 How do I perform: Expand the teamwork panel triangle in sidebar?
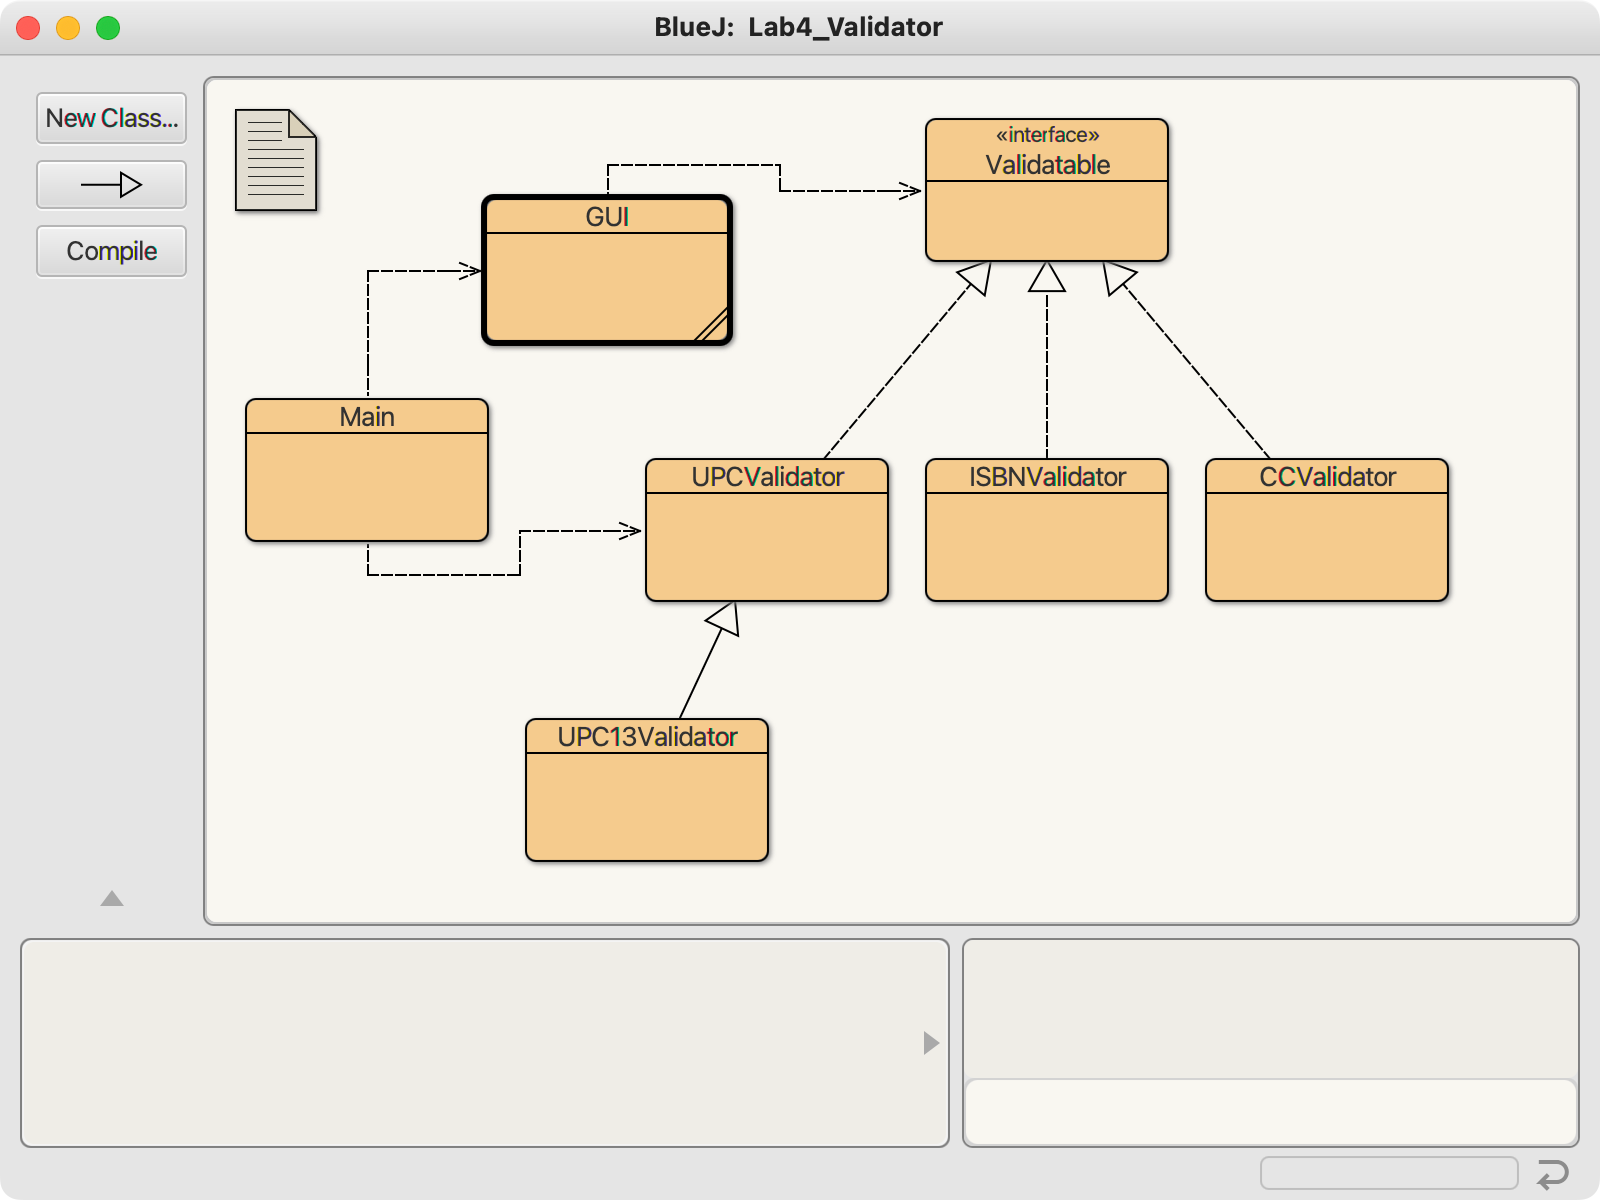[x=112, y=898]
